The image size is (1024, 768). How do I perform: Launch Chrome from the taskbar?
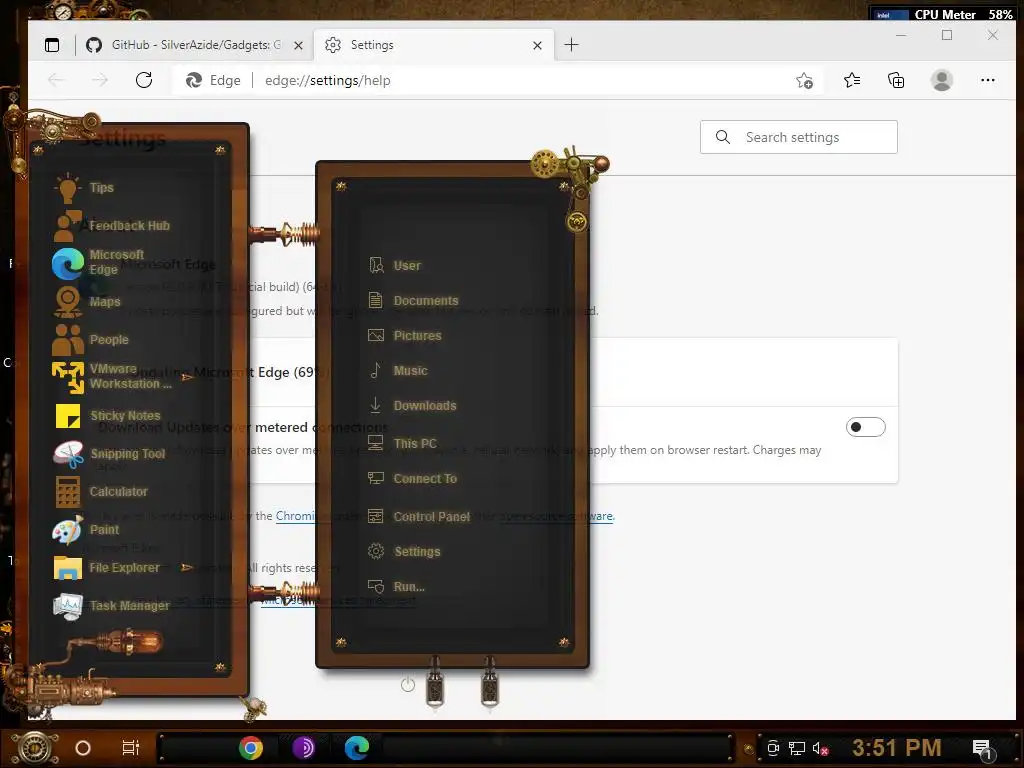click(x=251, y=748)
